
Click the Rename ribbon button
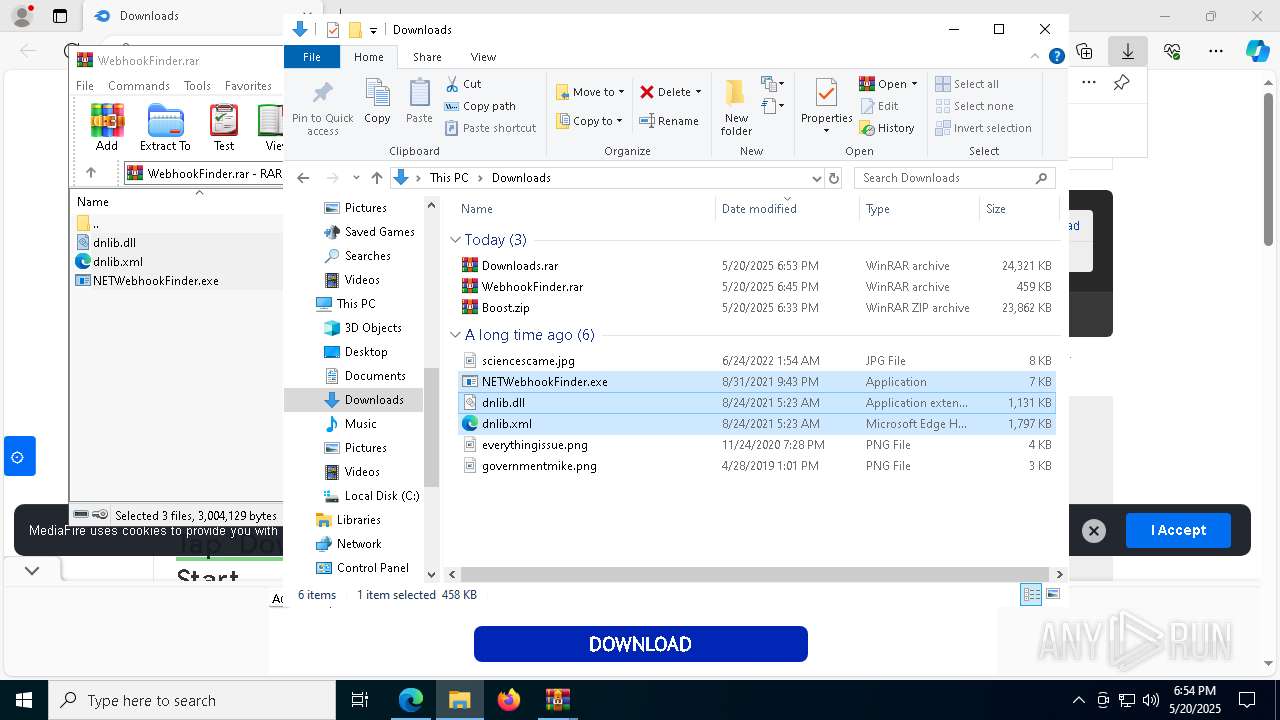[669, 121]
